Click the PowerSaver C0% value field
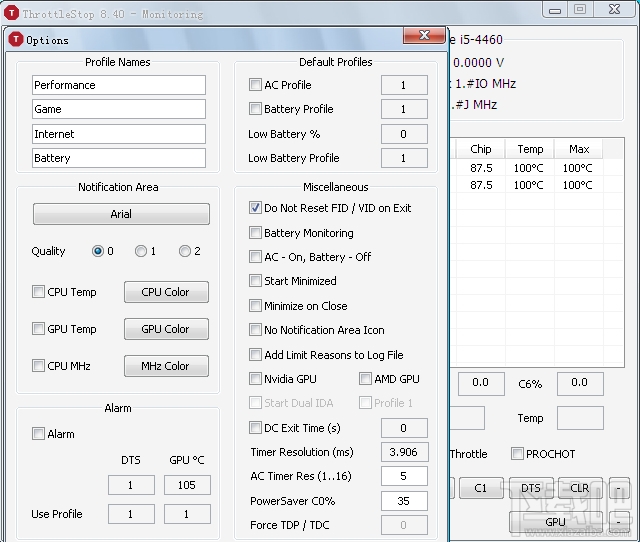The image size is (640, 542). coord(404,501)
